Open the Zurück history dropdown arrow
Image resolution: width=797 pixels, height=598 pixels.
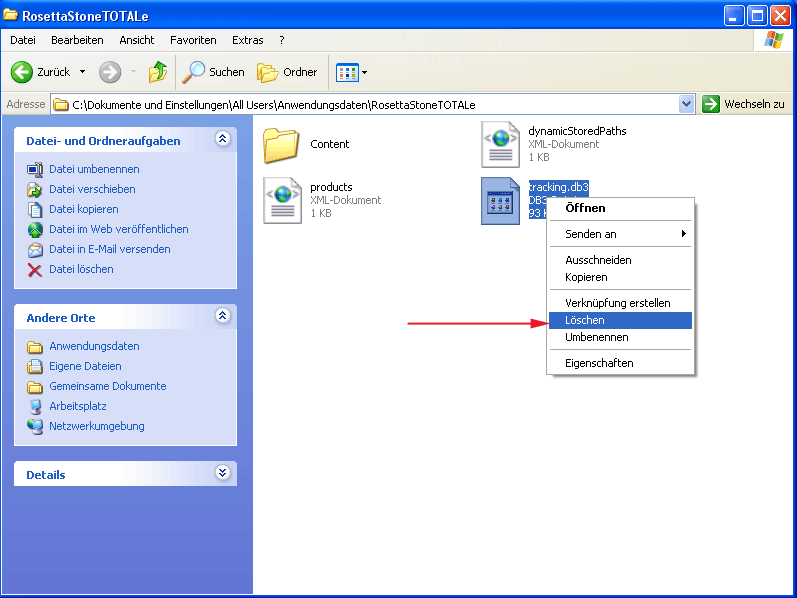click(x=82, y=72)
